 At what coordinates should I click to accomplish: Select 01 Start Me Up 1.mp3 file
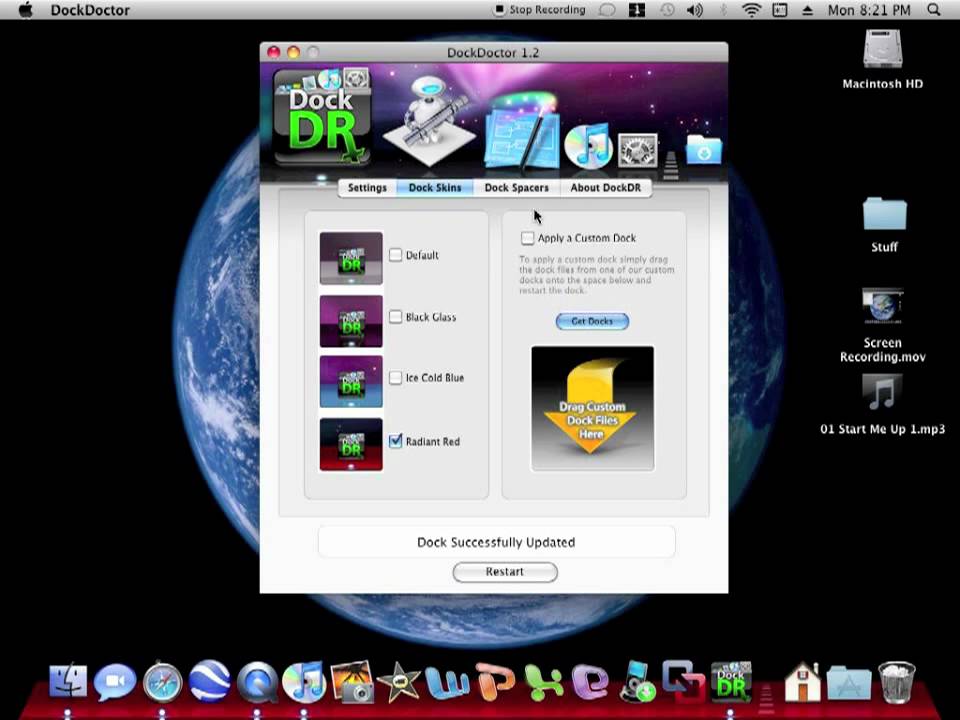[882, 404]
